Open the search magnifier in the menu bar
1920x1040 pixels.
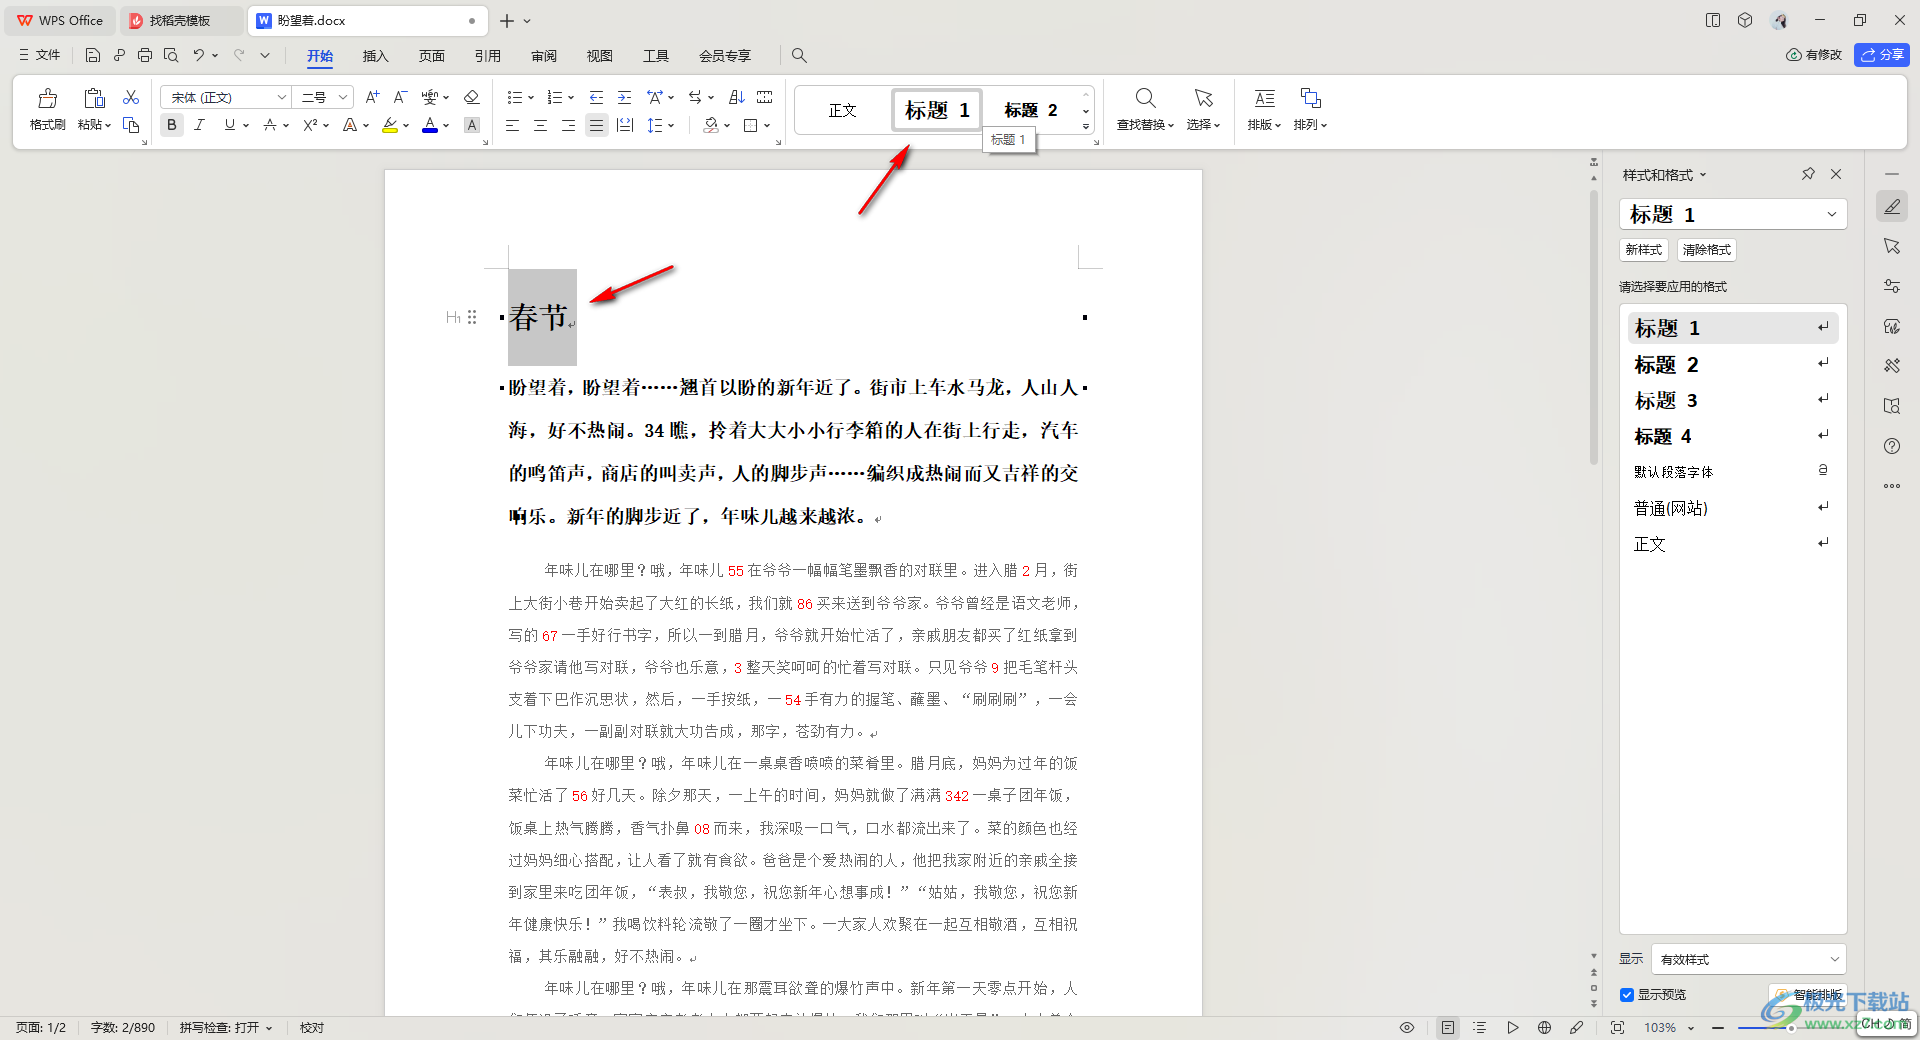799,55
